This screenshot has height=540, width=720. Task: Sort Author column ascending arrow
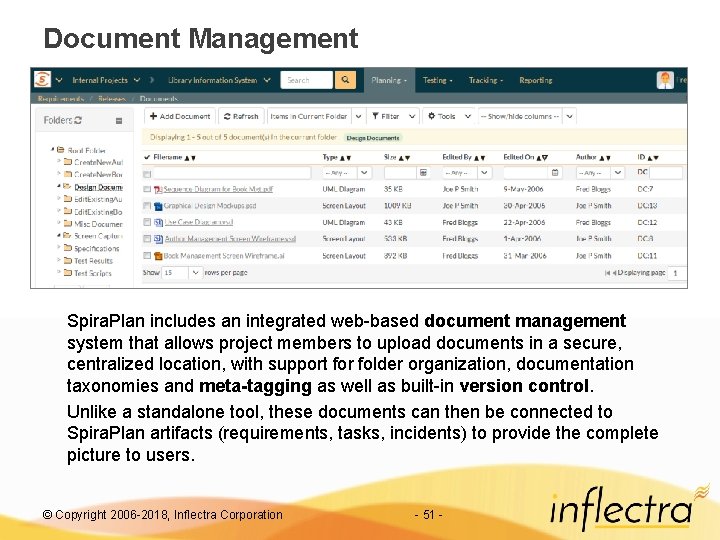pos(602,158)
